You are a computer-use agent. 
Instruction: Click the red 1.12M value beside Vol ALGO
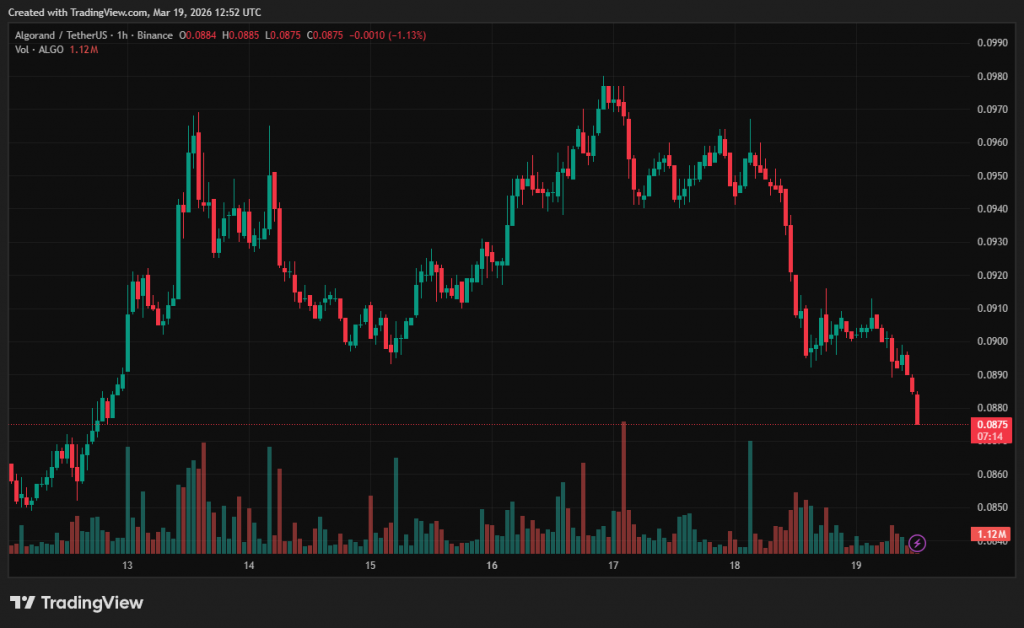[x=82, y=49]
